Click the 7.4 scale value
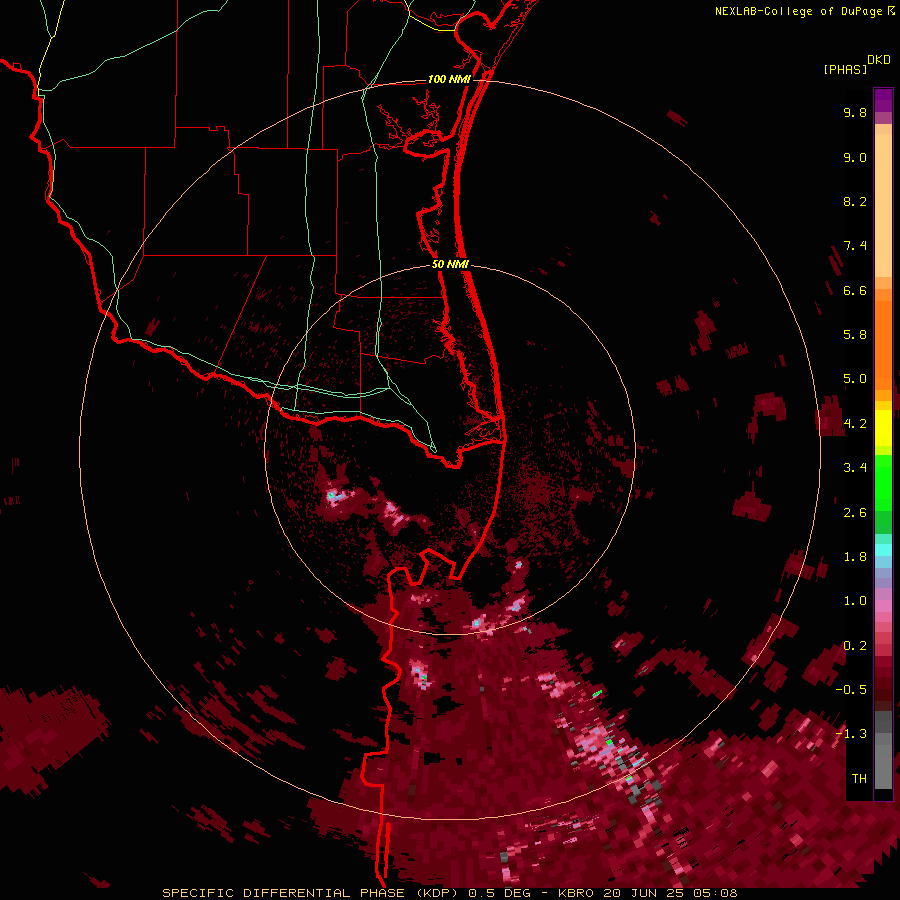The width and height of the screenshot is (900, 900). (855, 246)
